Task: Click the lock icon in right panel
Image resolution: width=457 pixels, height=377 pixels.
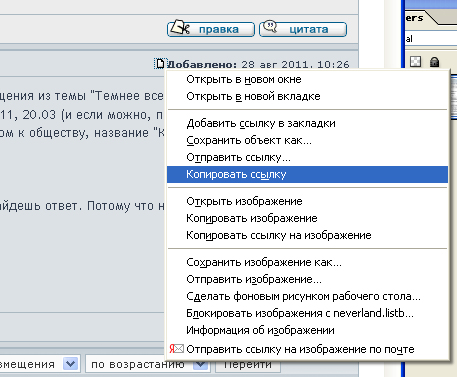Action: 434,62
